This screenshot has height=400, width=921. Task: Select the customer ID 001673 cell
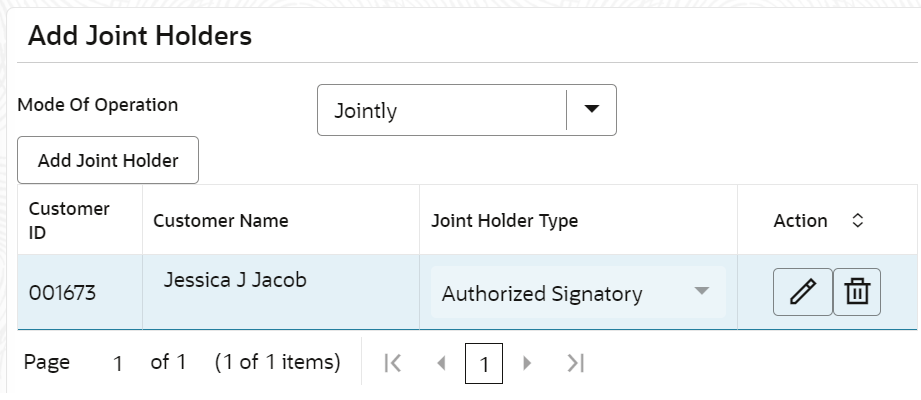coord(80,292)
